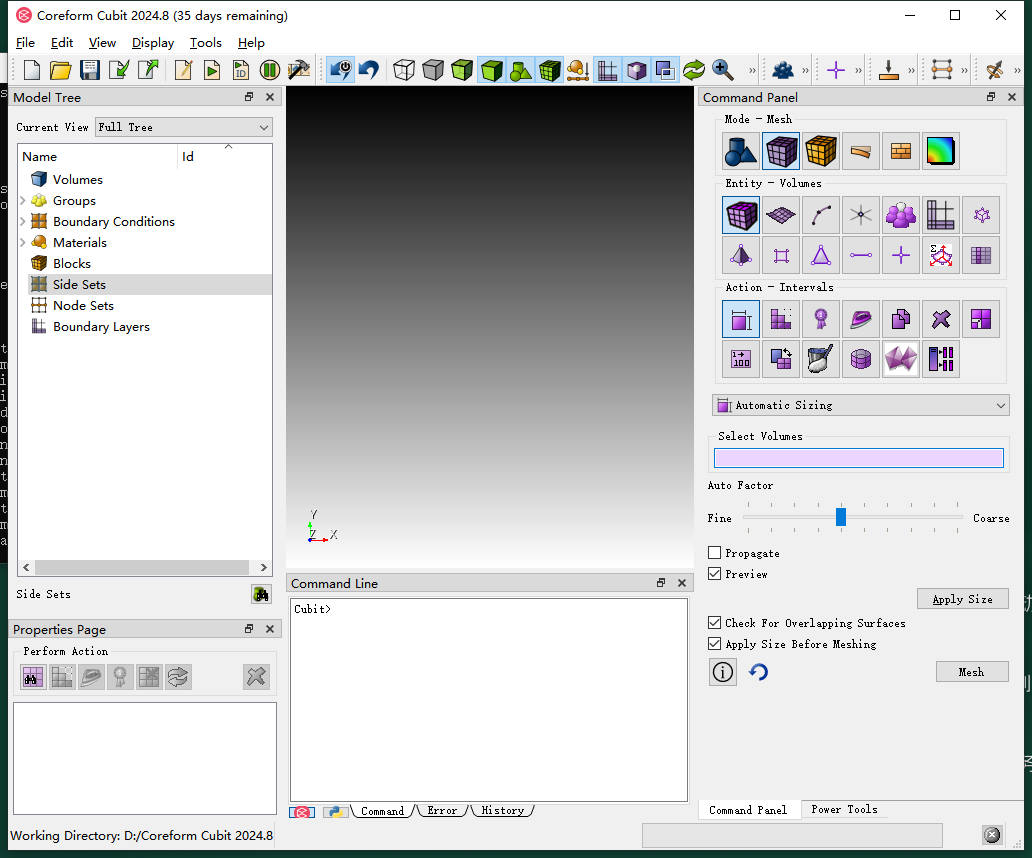
Task: Expand toolbar overflow chevron after zoom icon
Action: tap(752, 70)
